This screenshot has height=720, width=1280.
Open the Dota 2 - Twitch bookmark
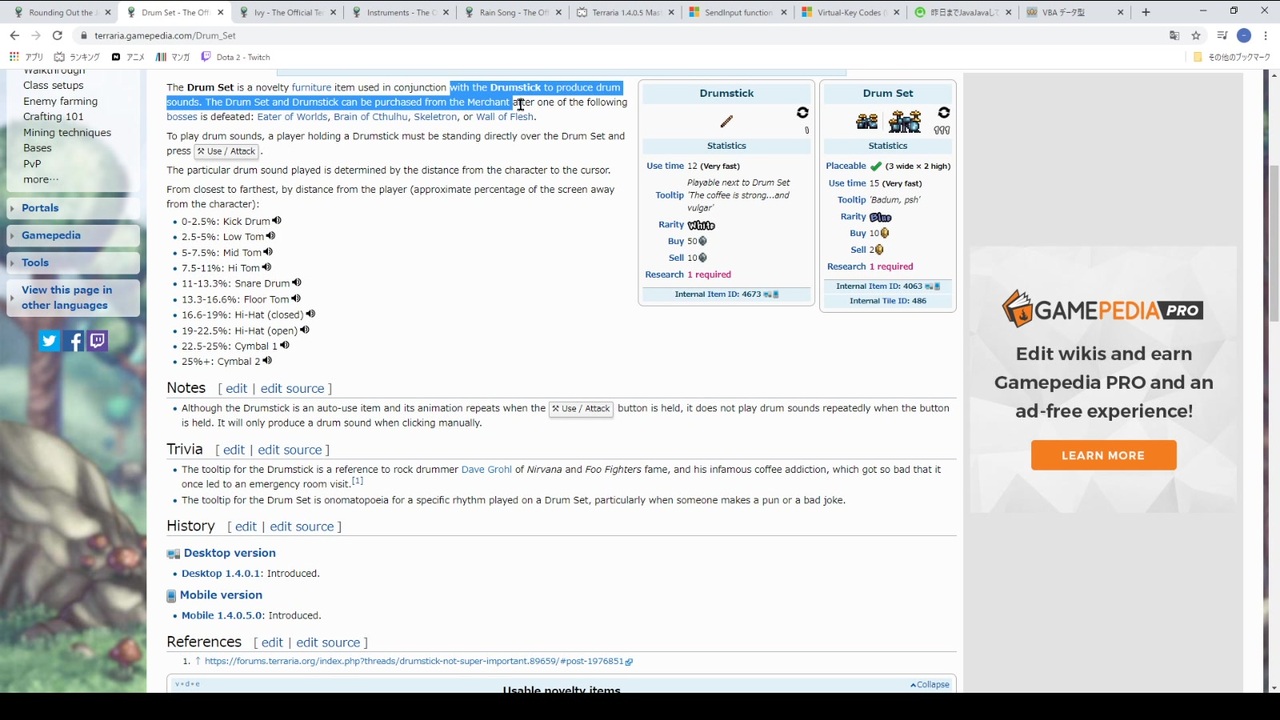(236, 57)
